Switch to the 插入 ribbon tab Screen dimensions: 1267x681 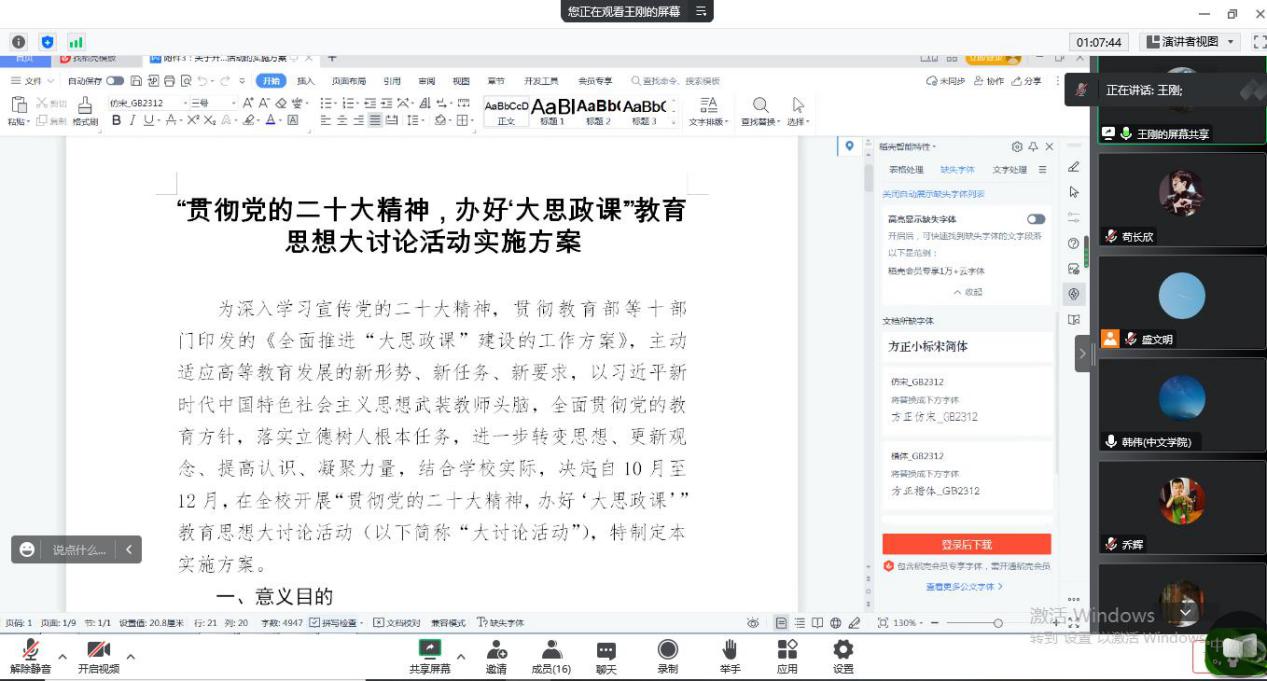pyautogui.click(x=305, y=81)
